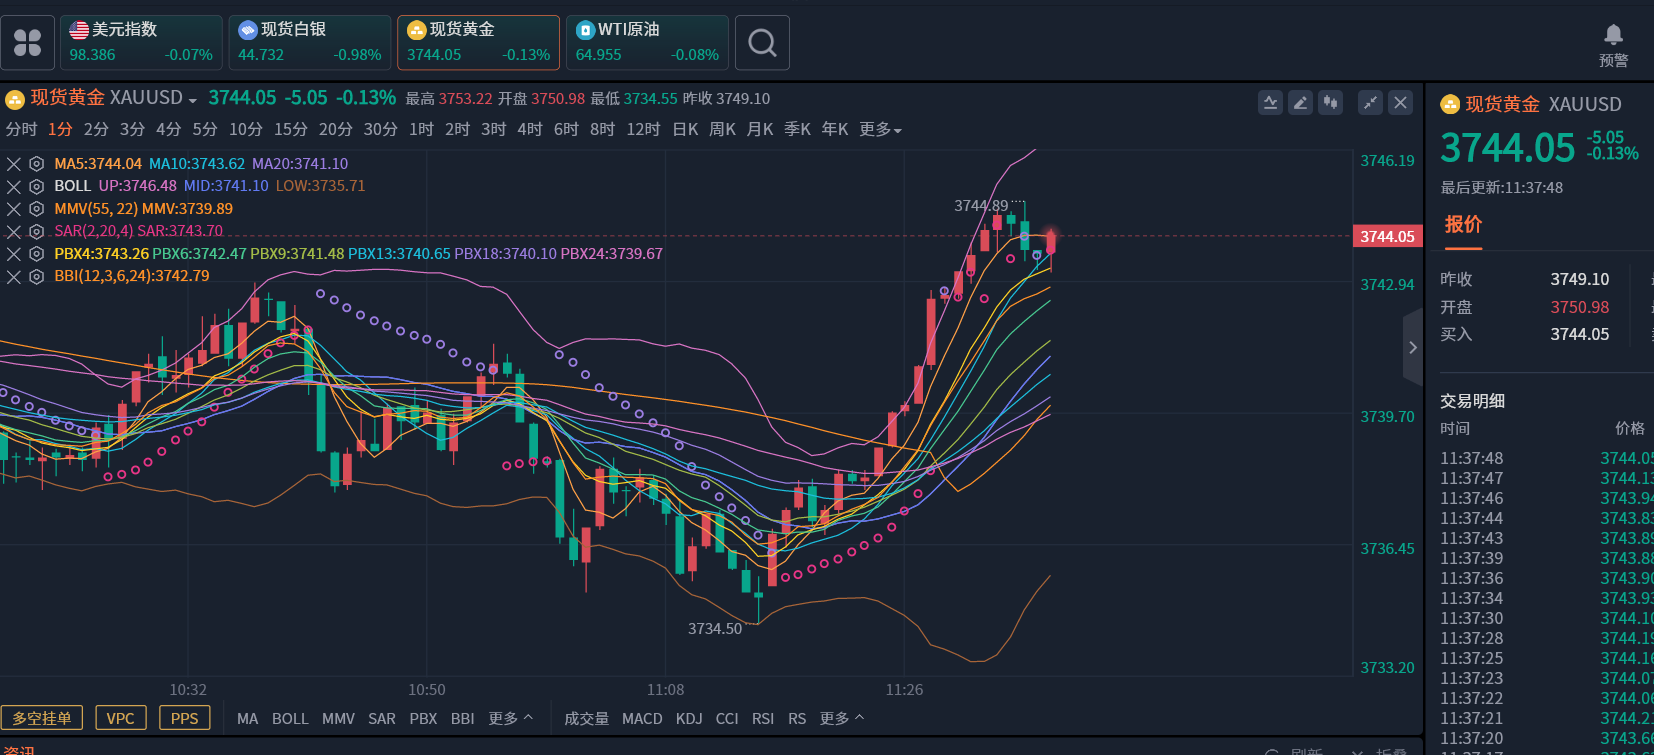Toggle the 多空挂单 overlay button
Screen dimensions: 1654x755
[x=42, y=718]
